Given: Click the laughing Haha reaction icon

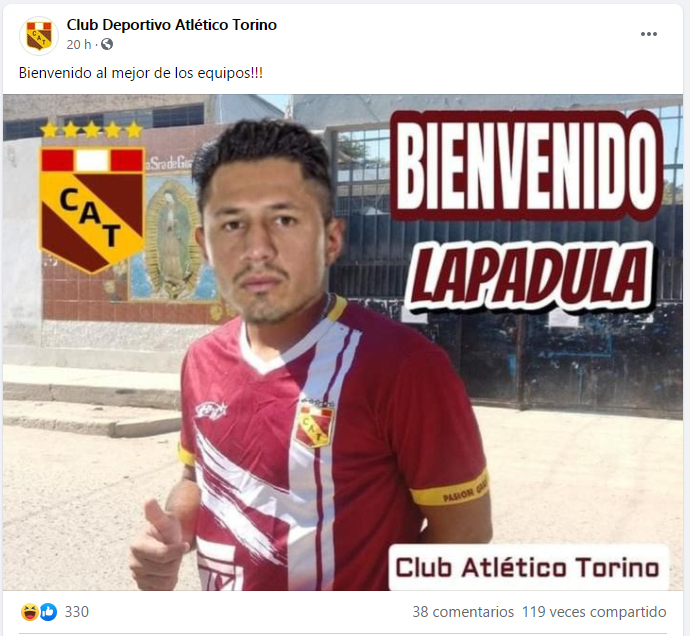Looking at the screenshot, I should 29,612.
